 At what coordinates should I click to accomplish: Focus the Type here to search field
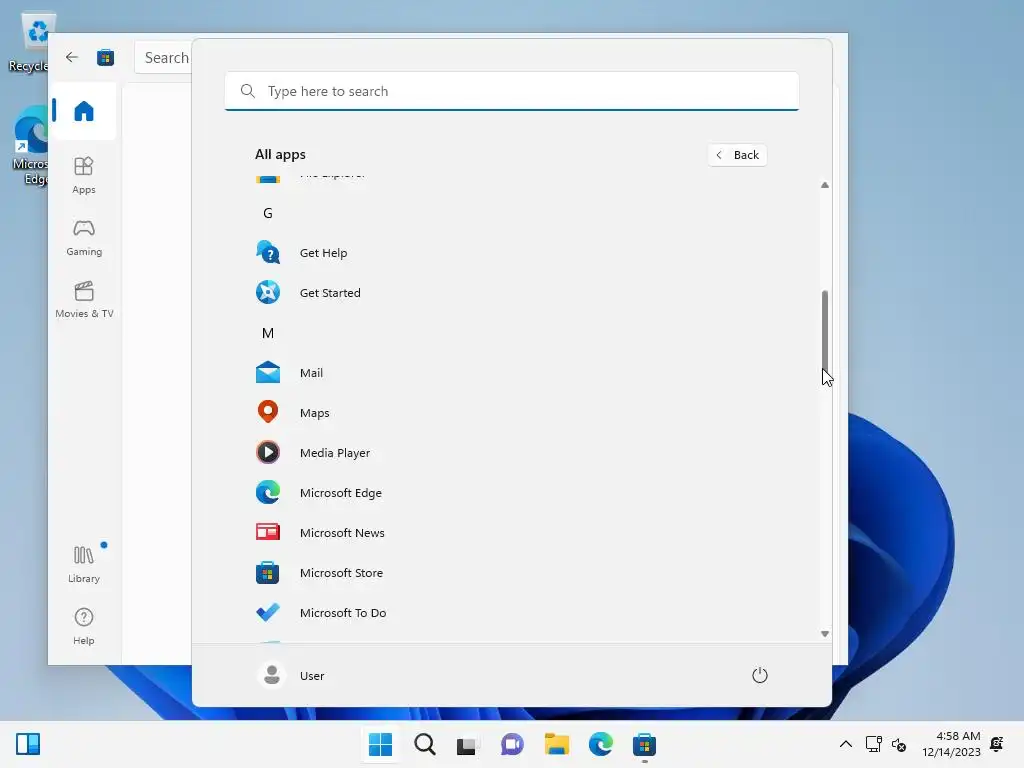point(511,91)
